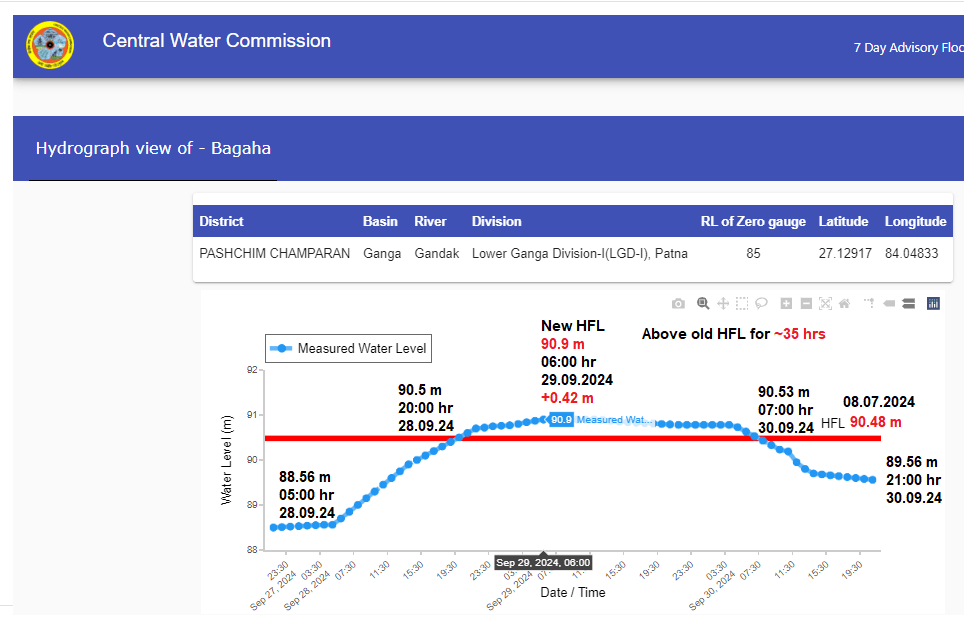Select the Zoom tool in chart toolbar
The image size is (964, 644).
tap(703, 303)
